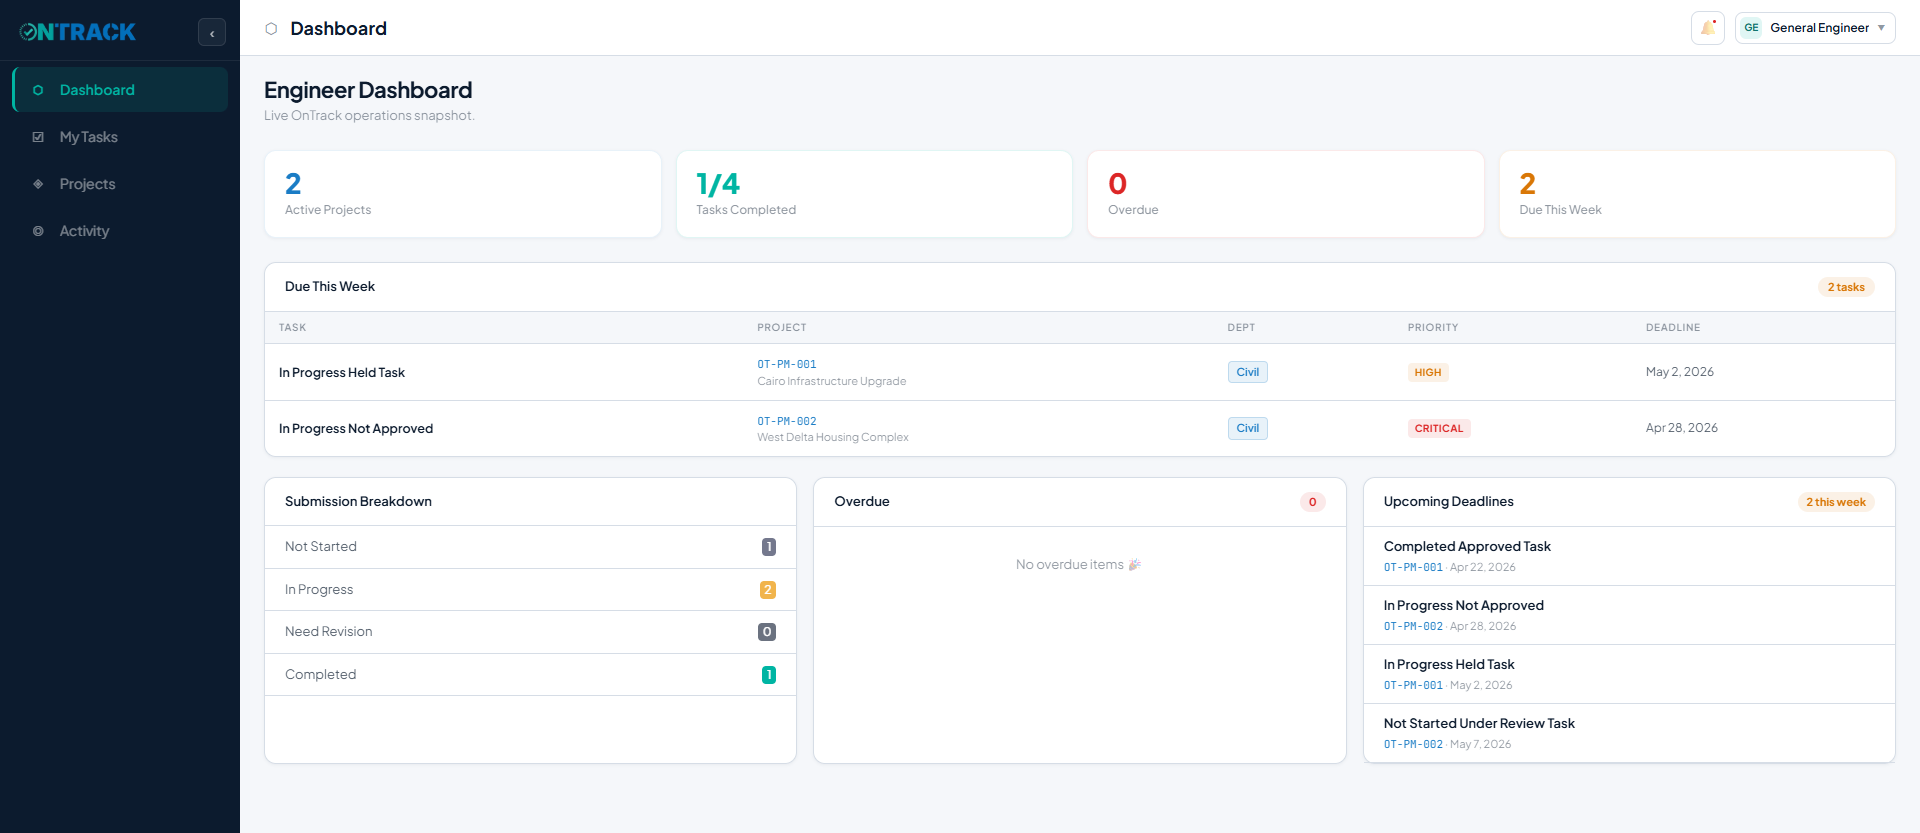The image size is (1920, 833).
Task: Open In Progress Not Approved row
Action: point(1080,428)
